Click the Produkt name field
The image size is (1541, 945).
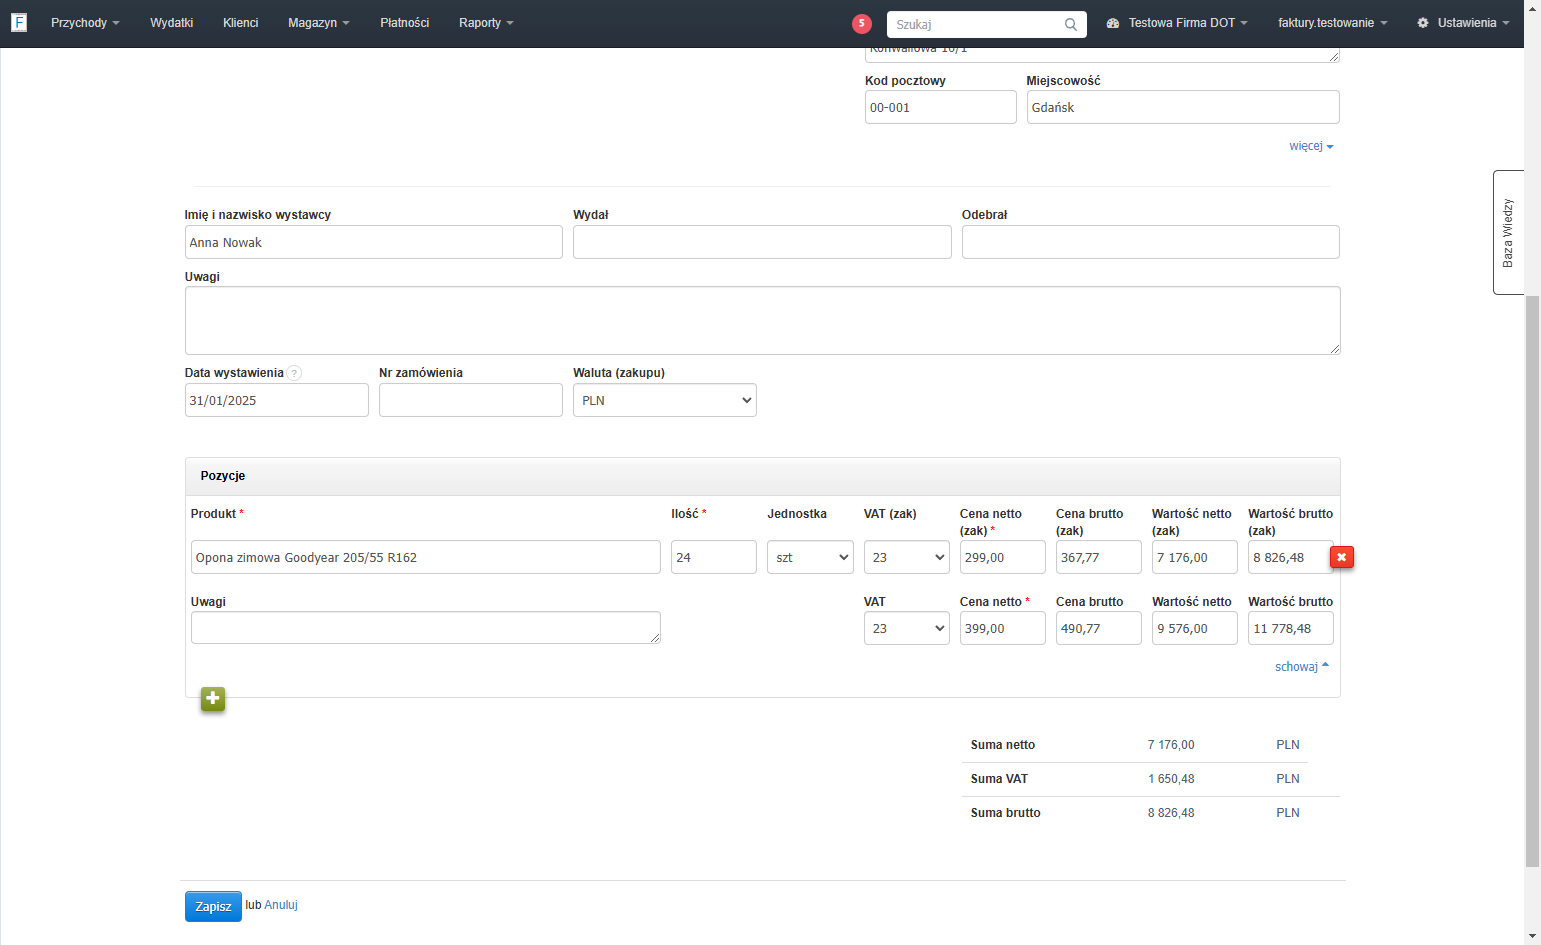coord(426,557)
